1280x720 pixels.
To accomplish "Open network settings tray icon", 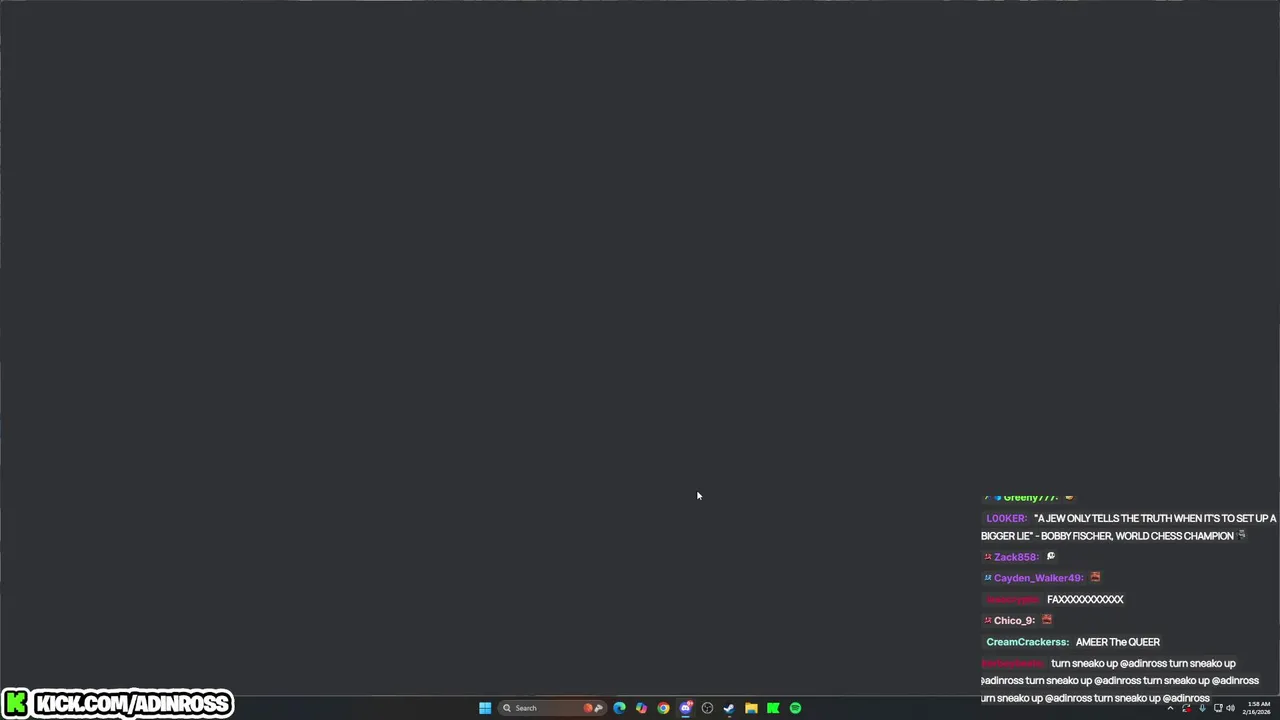I will 1218,708.
